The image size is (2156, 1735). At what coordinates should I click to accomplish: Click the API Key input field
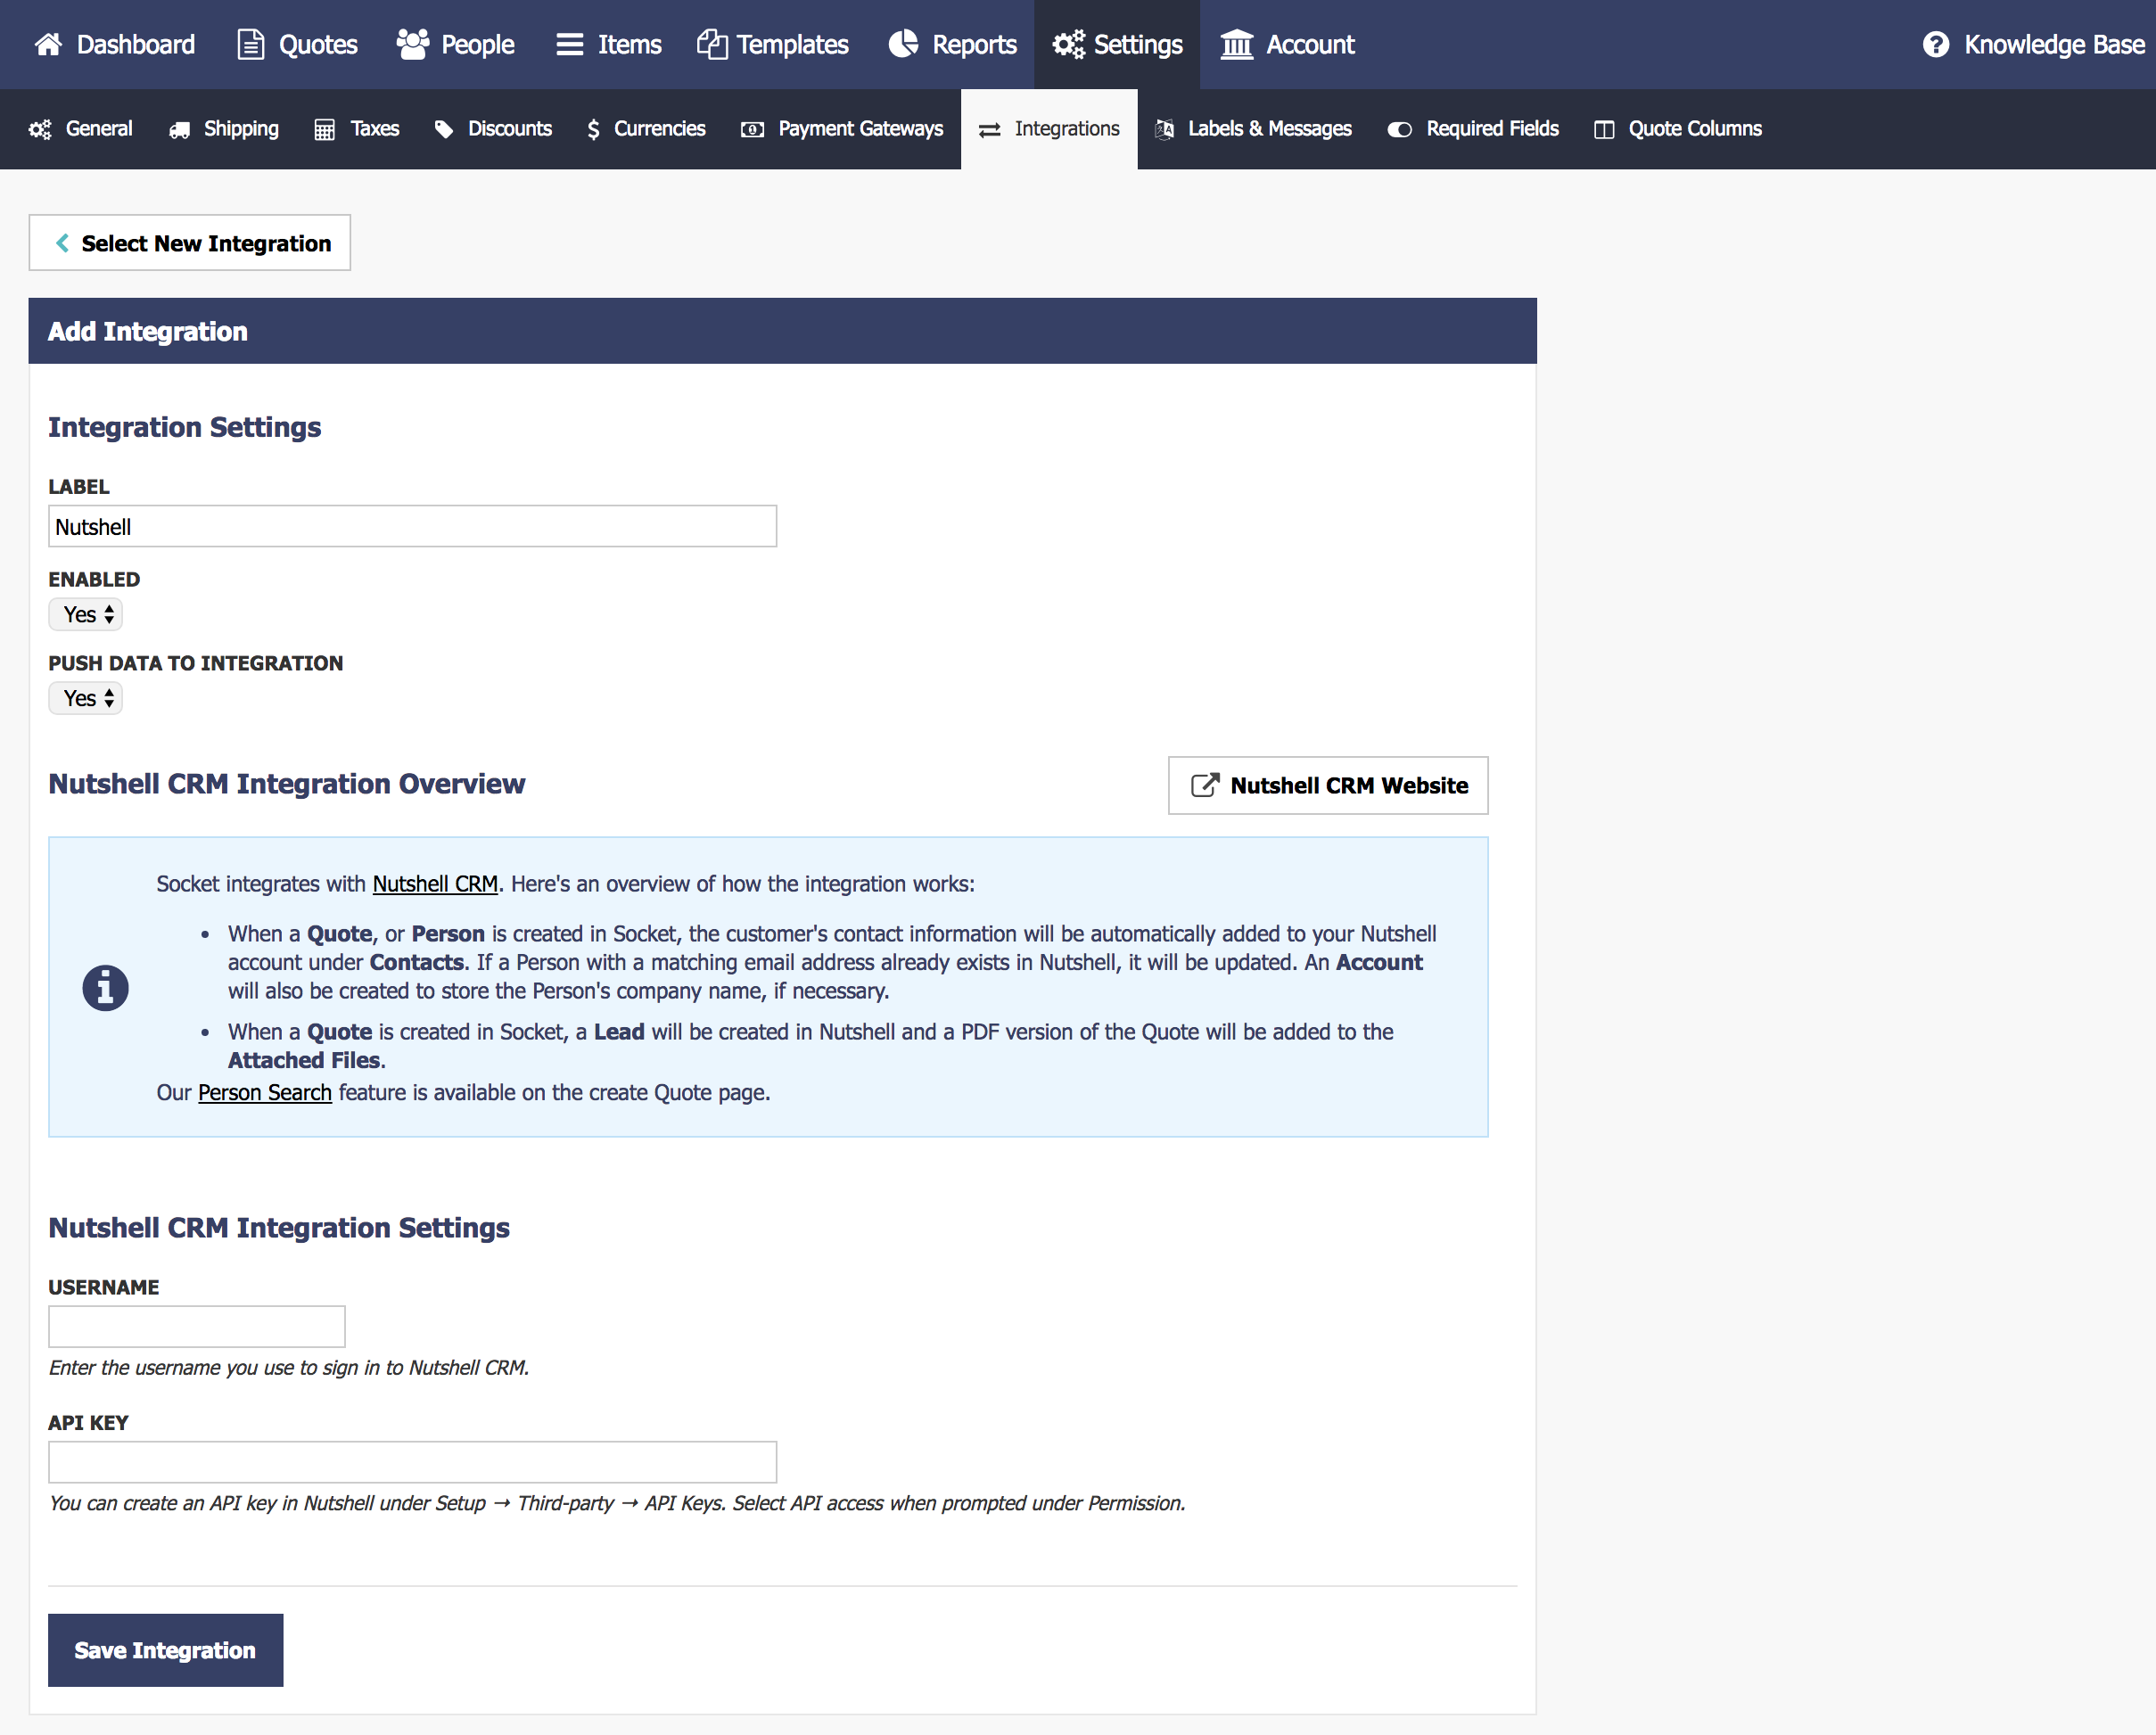[x=413, y=1462]
